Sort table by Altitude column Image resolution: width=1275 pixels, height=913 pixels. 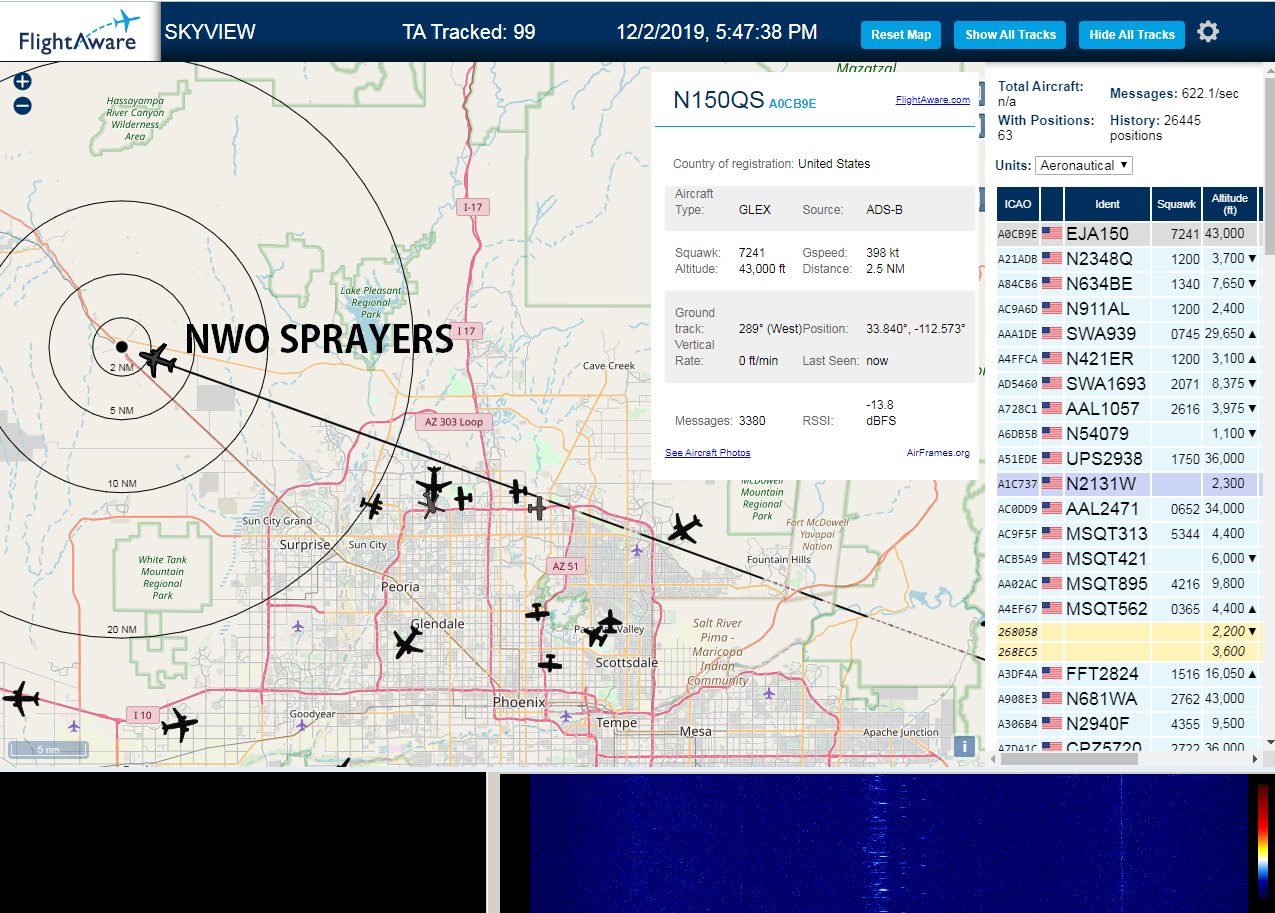[1230, 204]
